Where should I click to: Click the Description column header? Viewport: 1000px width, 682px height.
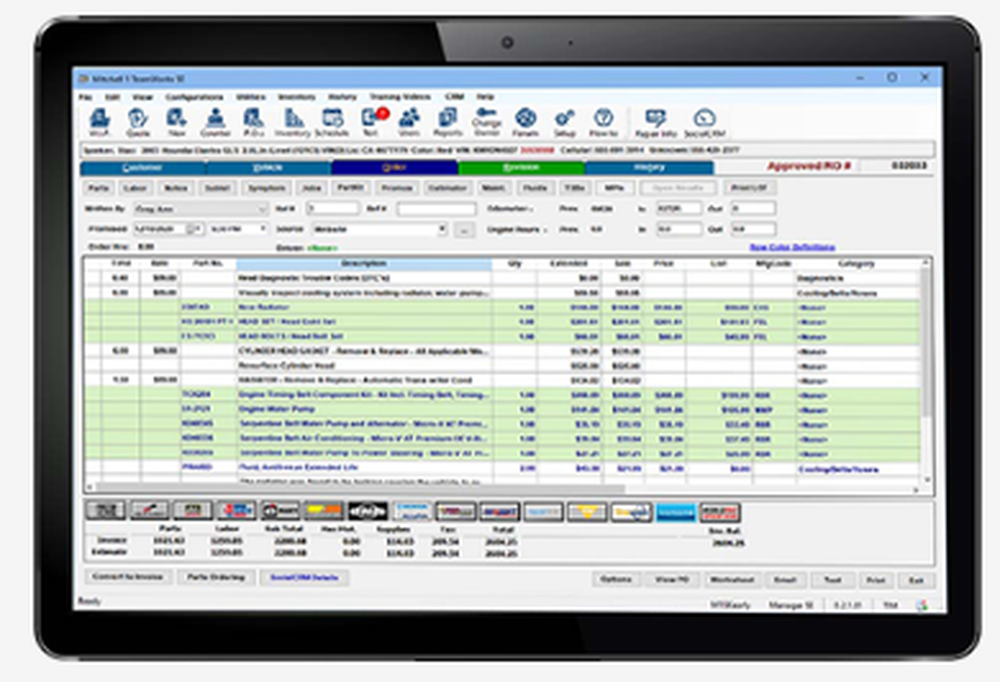tap(364, 263)
